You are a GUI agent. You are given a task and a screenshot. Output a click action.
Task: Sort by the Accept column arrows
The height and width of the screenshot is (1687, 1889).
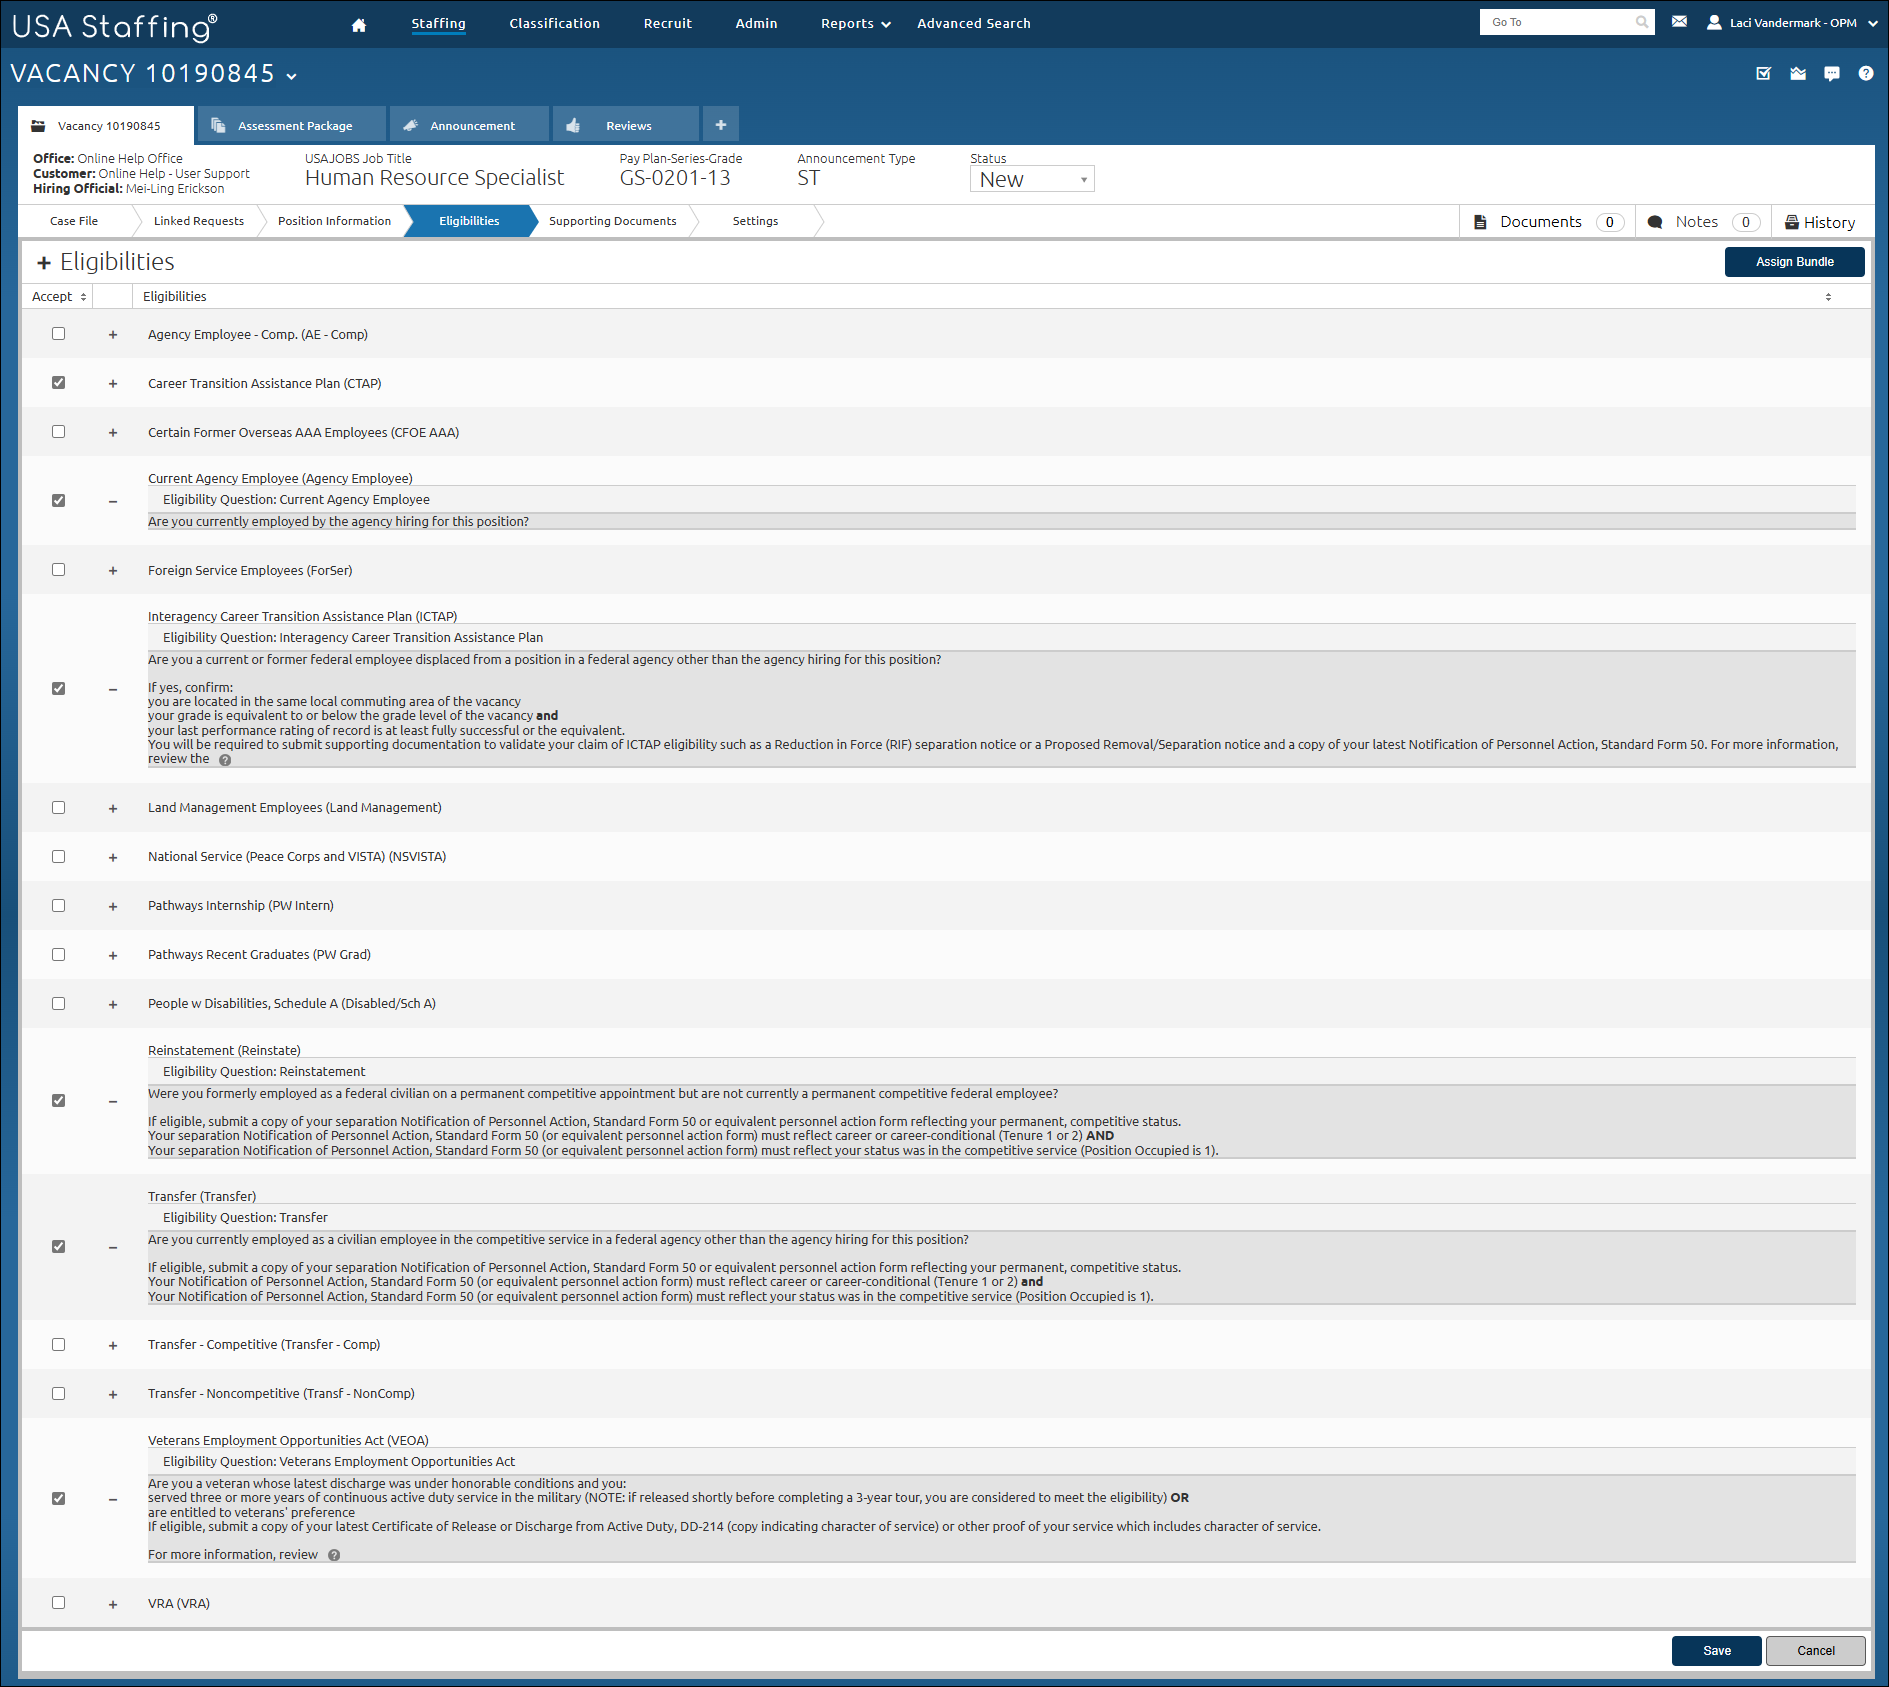point(84,297)
